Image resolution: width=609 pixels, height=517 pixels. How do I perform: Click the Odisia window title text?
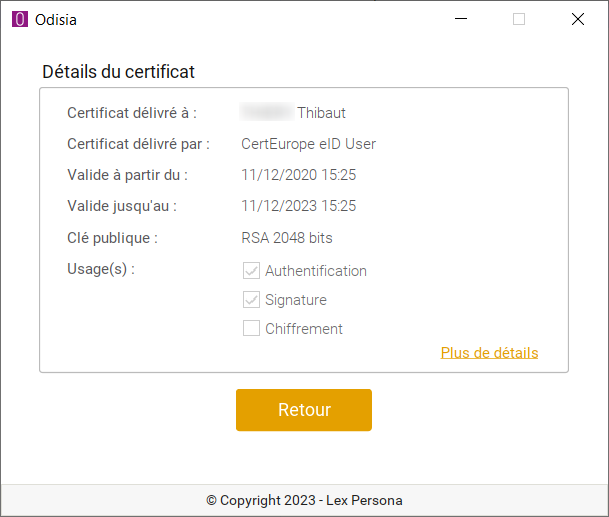(59, 19)
